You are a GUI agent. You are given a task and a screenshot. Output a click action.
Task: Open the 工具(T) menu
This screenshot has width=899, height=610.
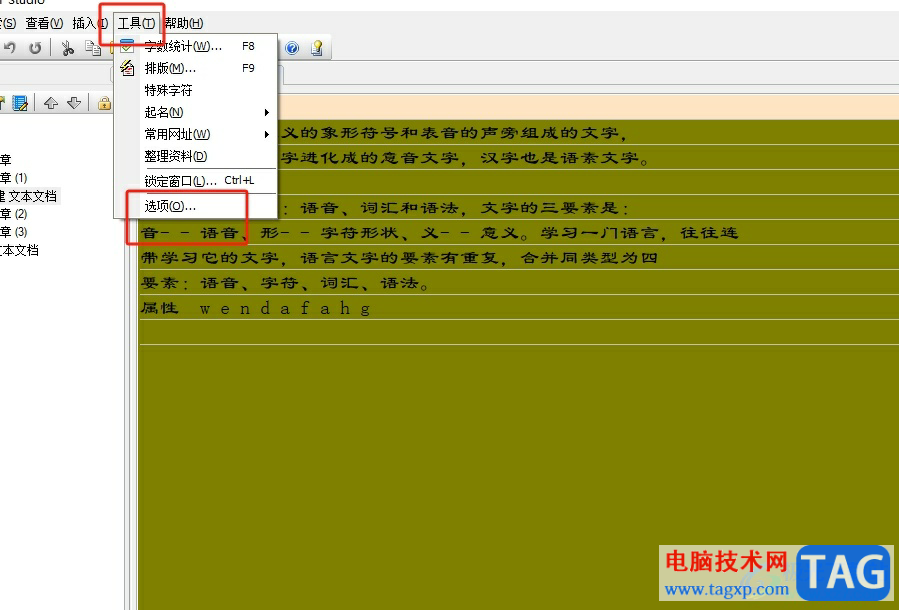(x=136, y=24)
